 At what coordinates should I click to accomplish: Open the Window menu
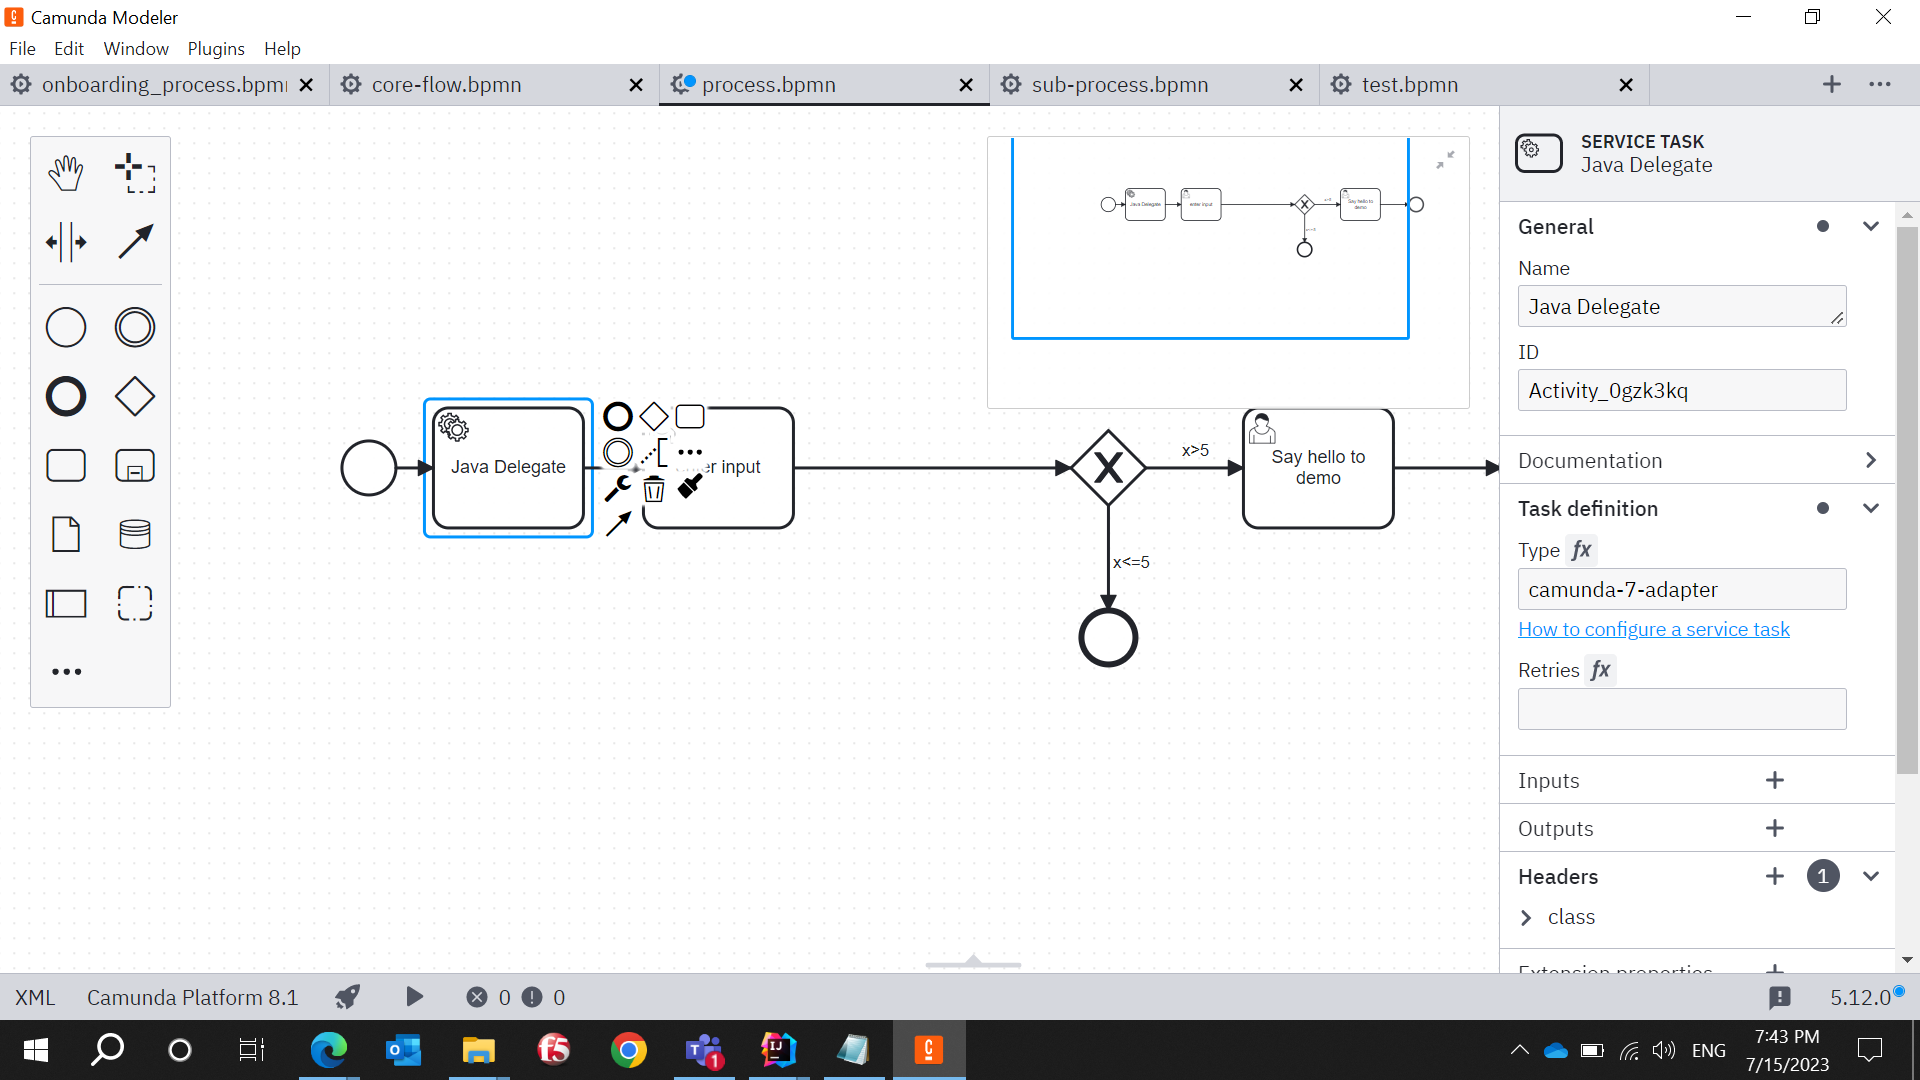coord(136,48)
